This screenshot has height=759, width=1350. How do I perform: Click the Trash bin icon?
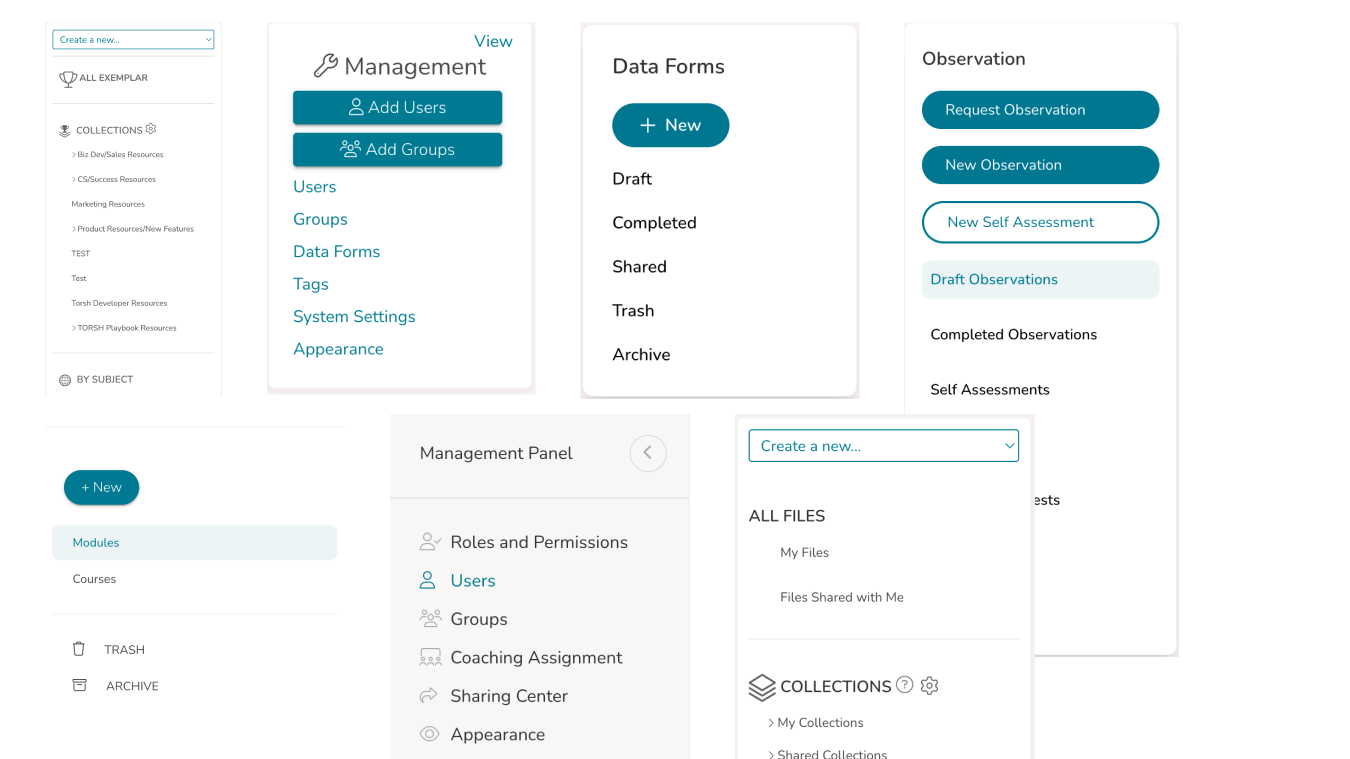tap(79, 649)
